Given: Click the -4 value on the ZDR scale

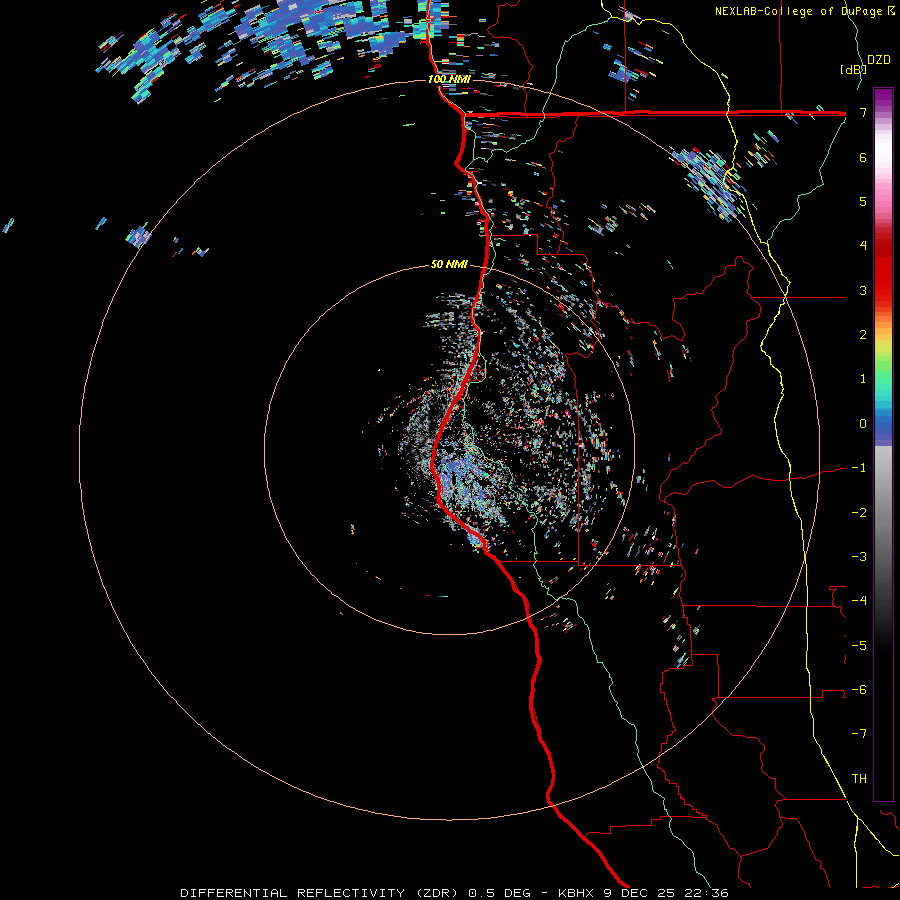Looking at the screenshot, I should 859,601.
